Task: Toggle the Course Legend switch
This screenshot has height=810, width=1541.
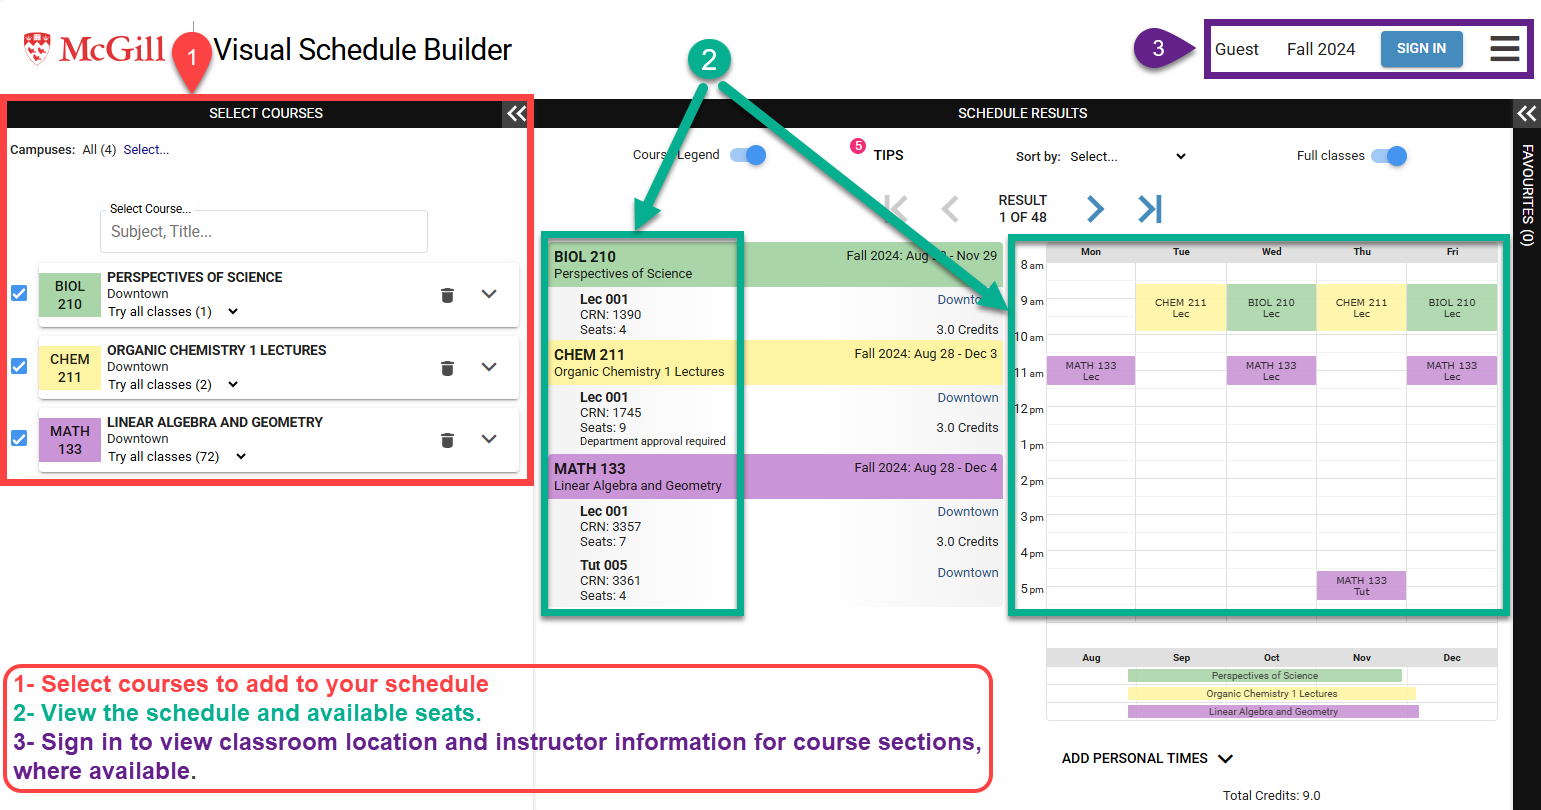Action: coord(748,155)
